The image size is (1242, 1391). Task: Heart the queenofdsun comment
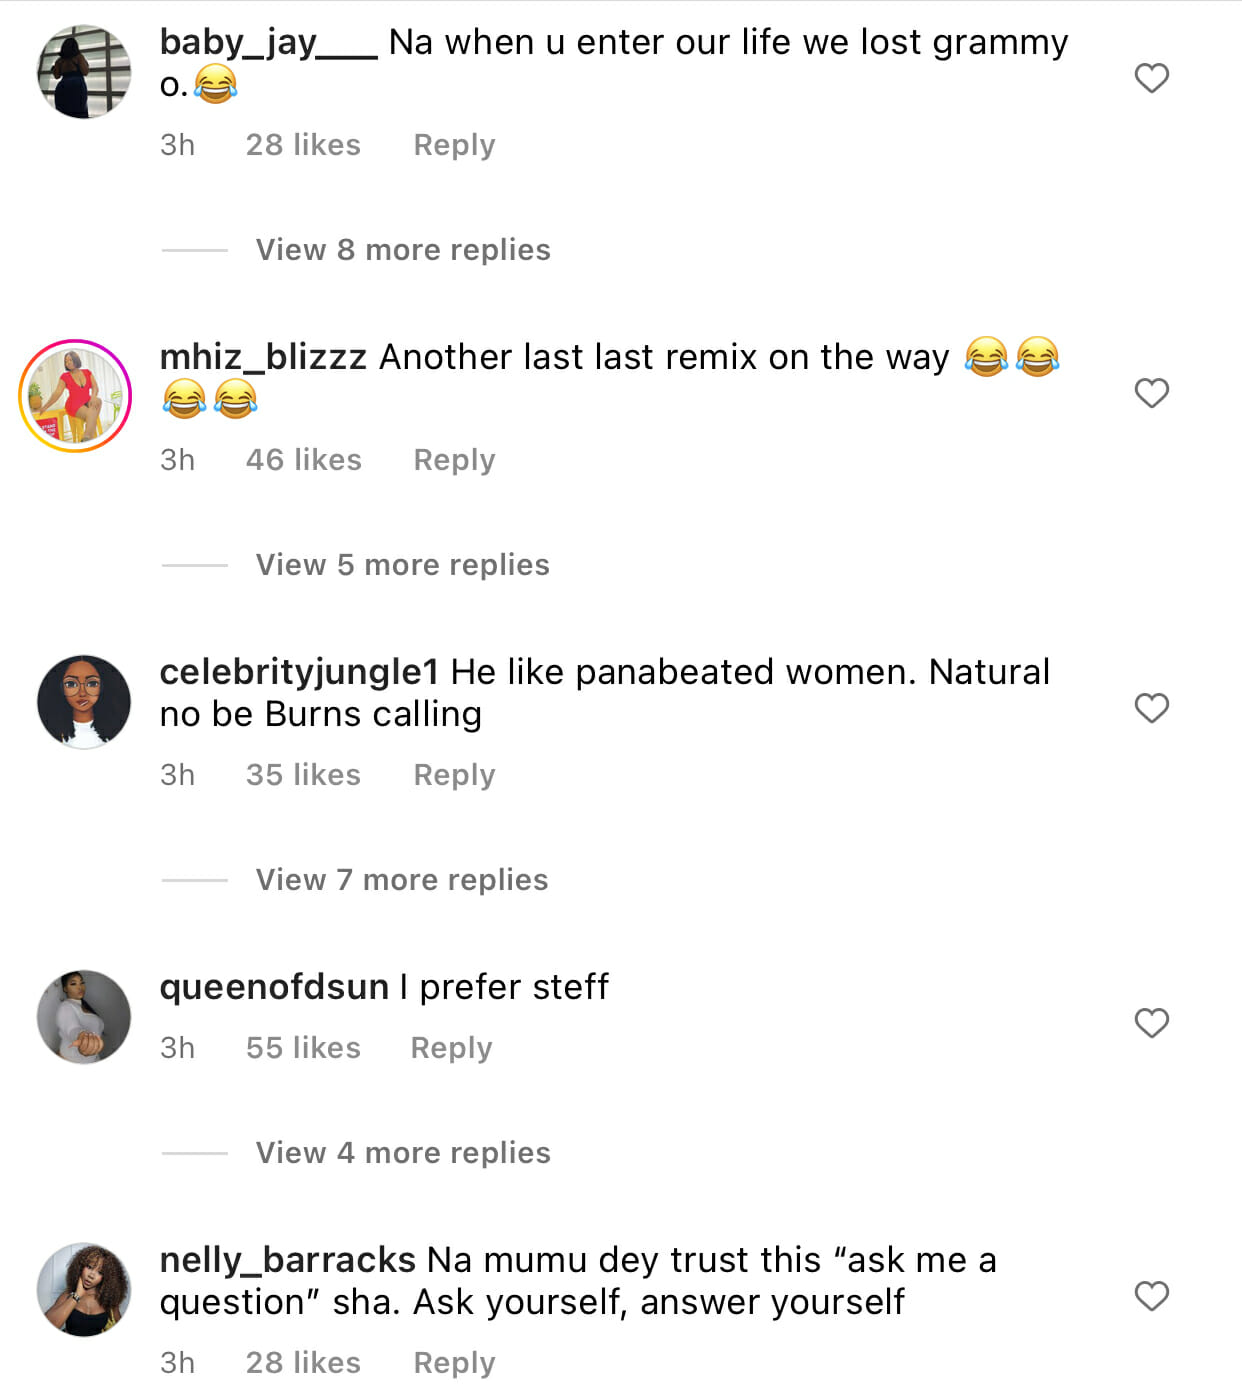point(1151,1023)
